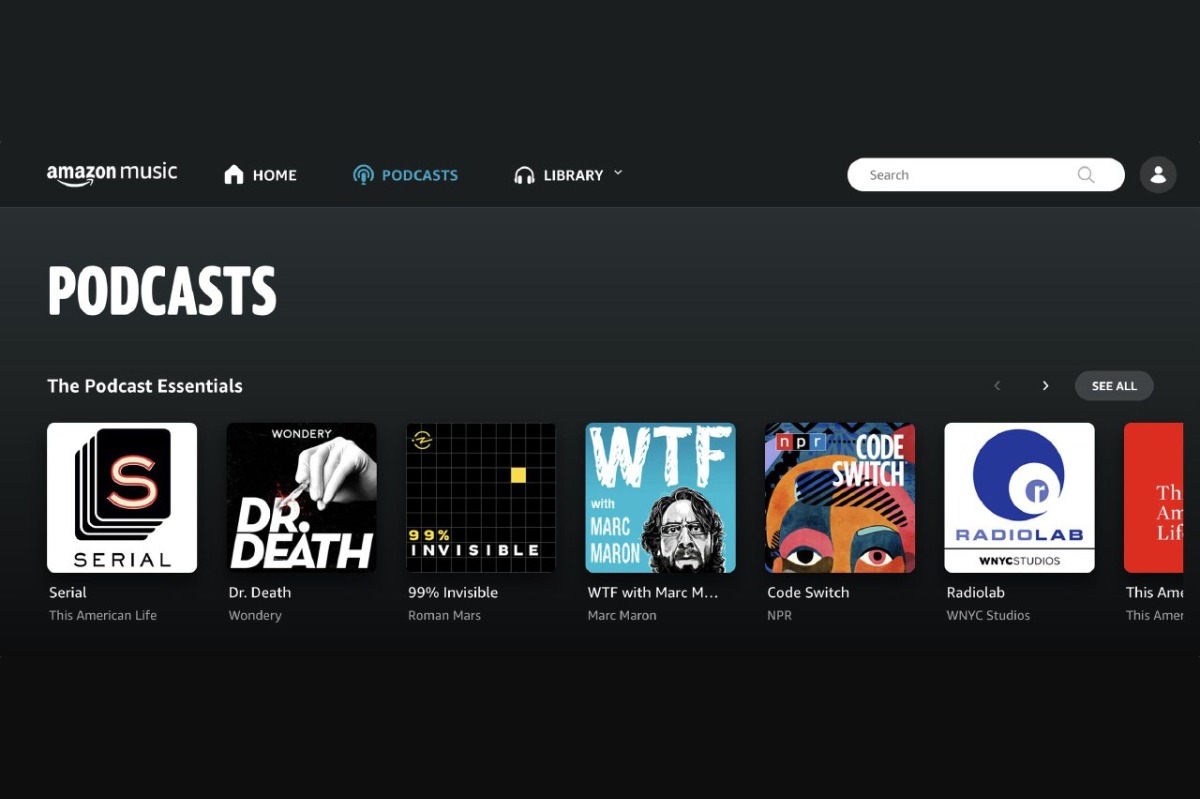Select the PODCASTS tab label

(x=420, y=175)
